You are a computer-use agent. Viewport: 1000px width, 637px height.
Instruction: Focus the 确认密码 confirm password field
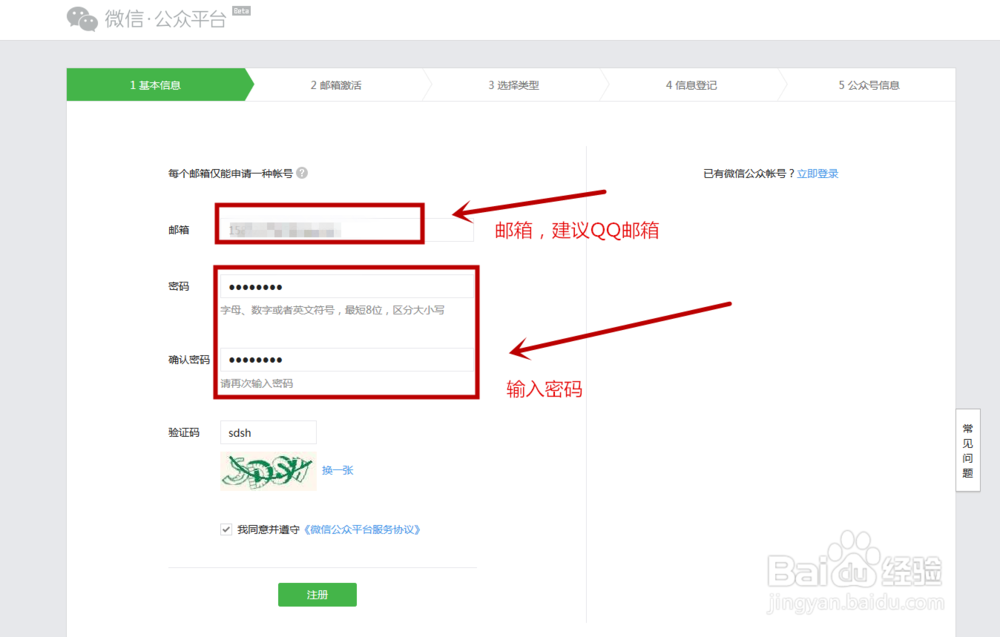[347, 360]
